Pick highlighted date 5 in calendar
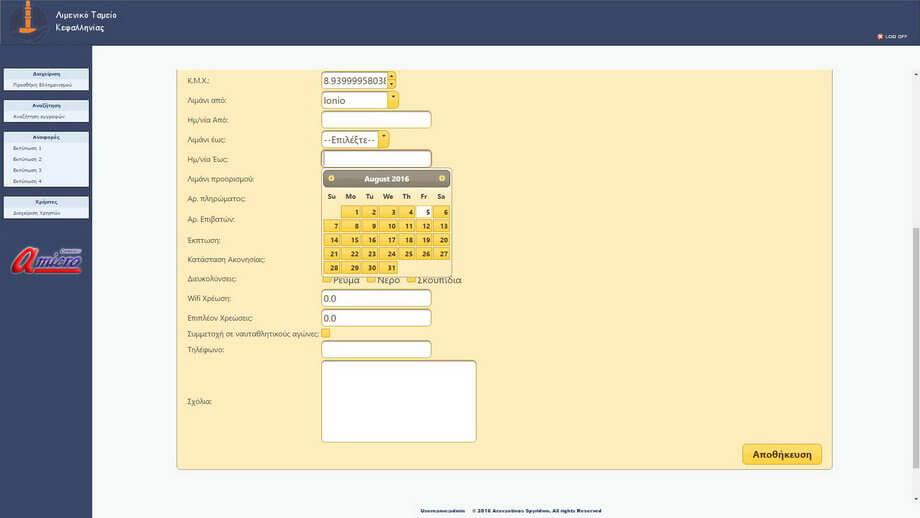920x518 pixels. coord(425,212)
